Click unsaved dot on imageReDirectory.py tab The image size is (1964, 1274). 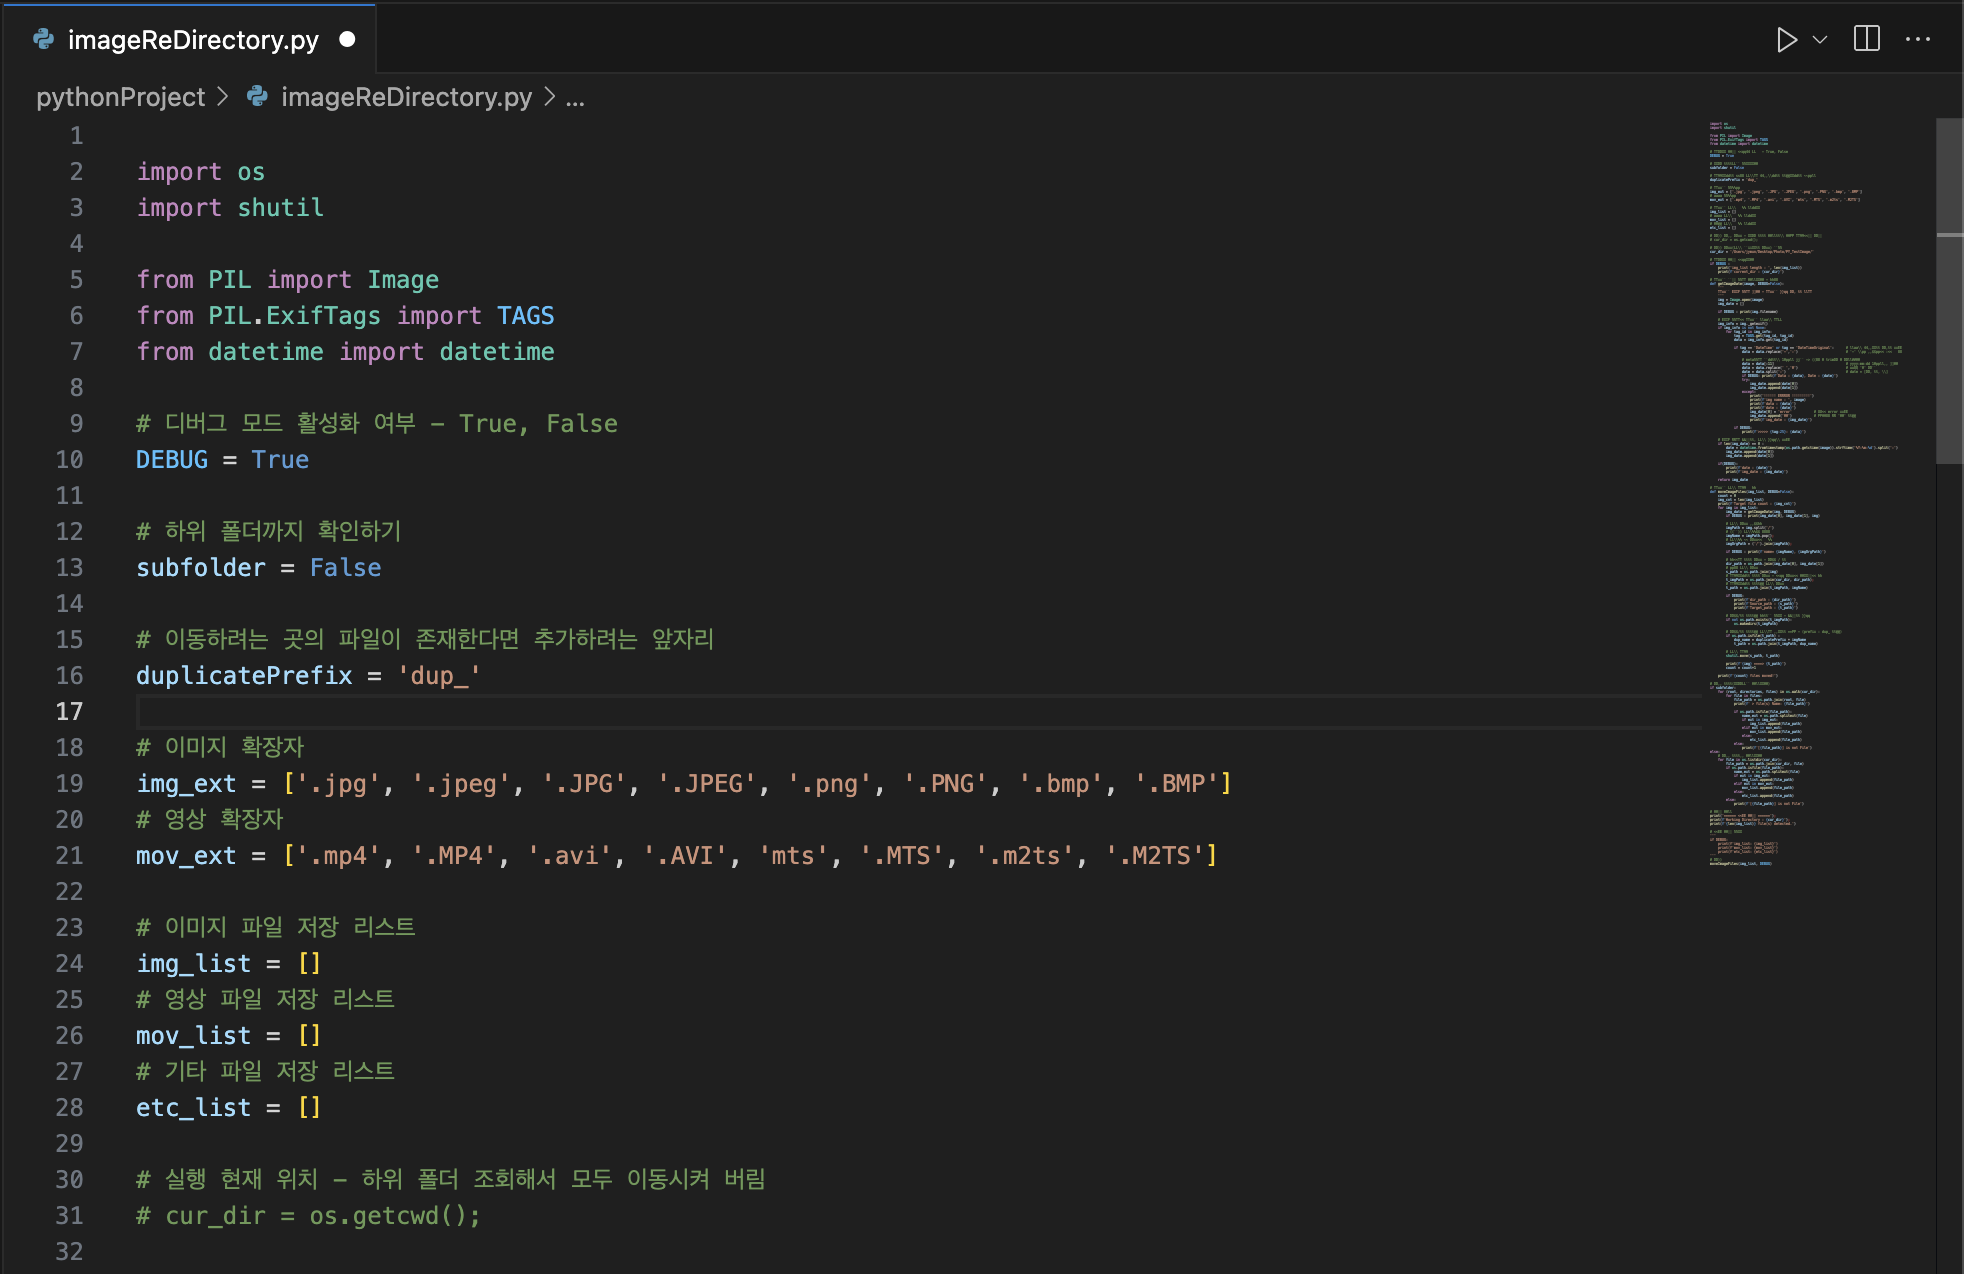click(x=347, y=39)
